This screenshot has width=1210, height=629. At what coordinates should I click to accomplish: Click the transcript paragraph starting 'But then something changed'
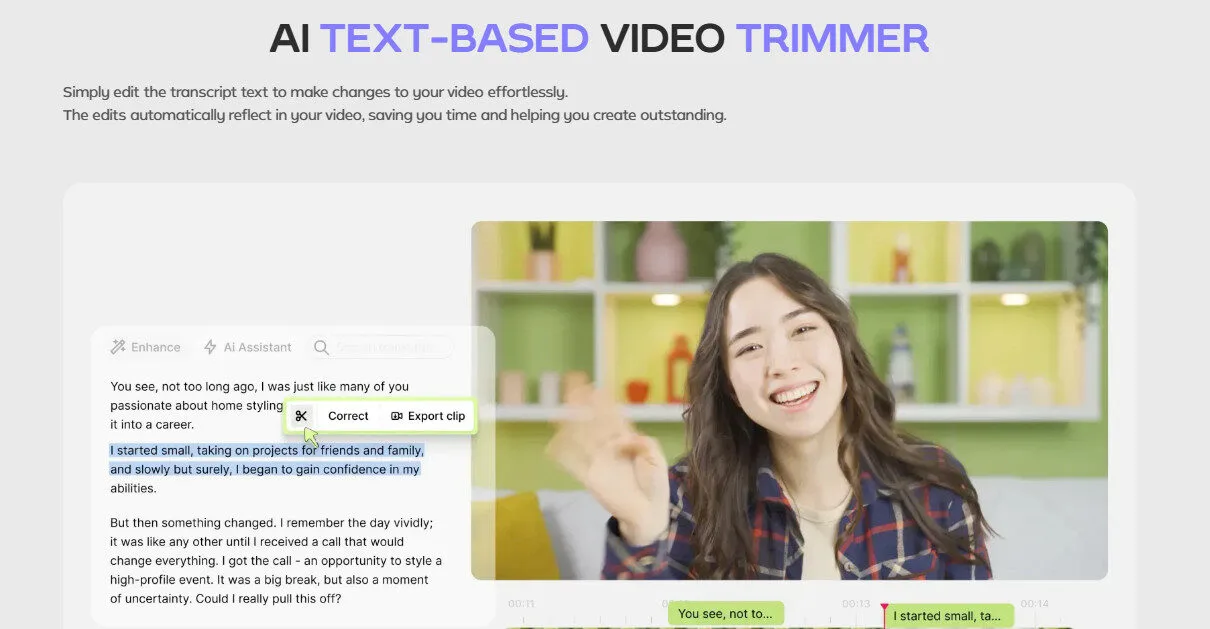tap(270, 560)
